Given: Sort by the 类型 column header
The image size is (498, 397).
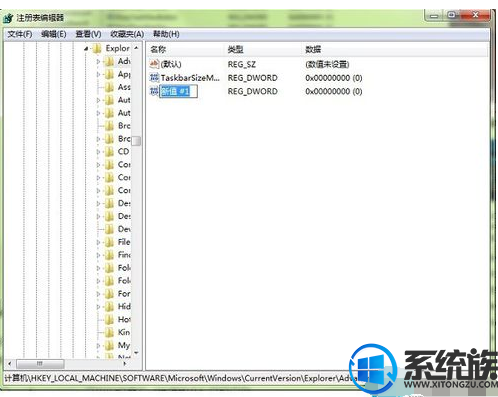Looking at the screenshot, I should coord(263,50).
